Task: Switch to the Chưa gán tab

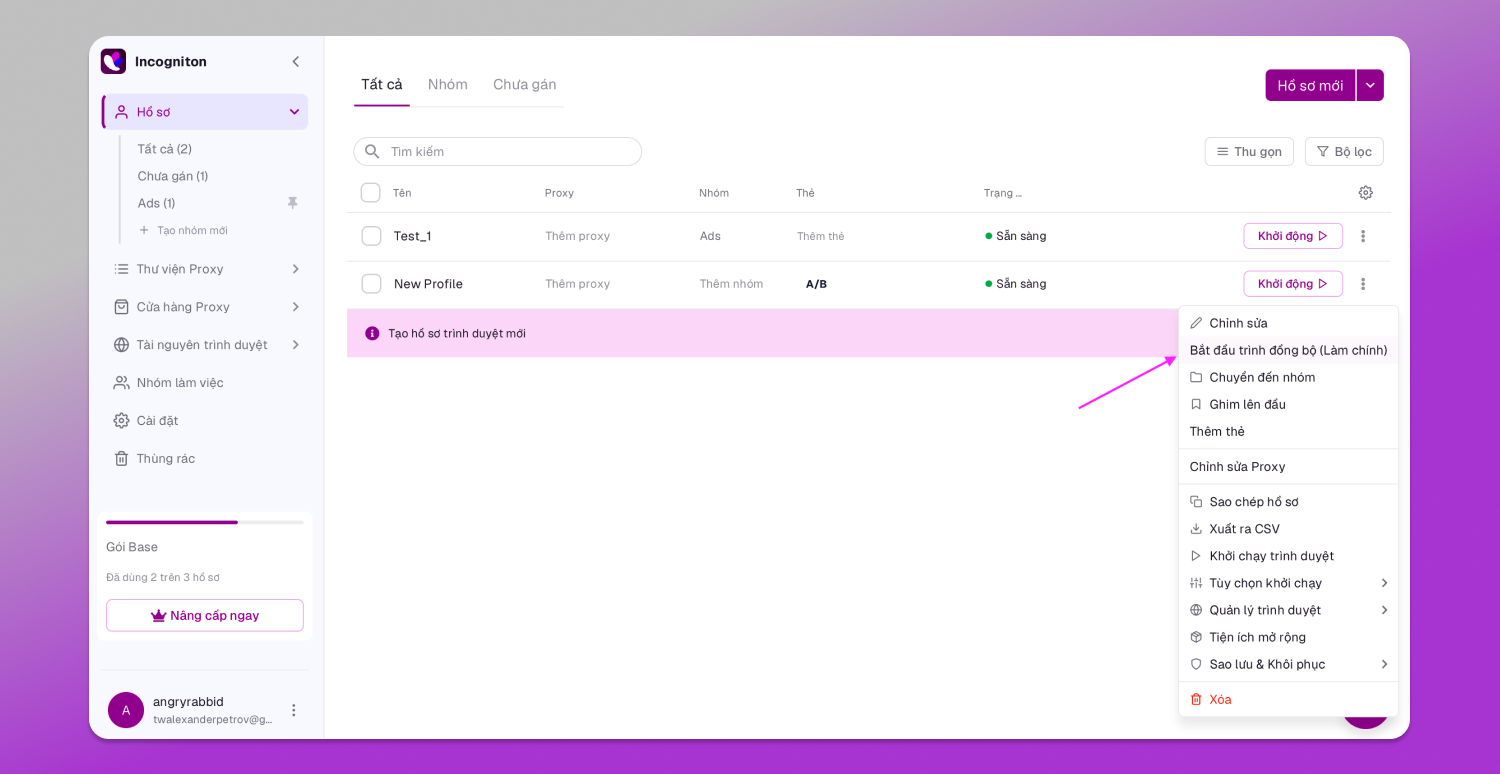Action: (x=525, y=85)
